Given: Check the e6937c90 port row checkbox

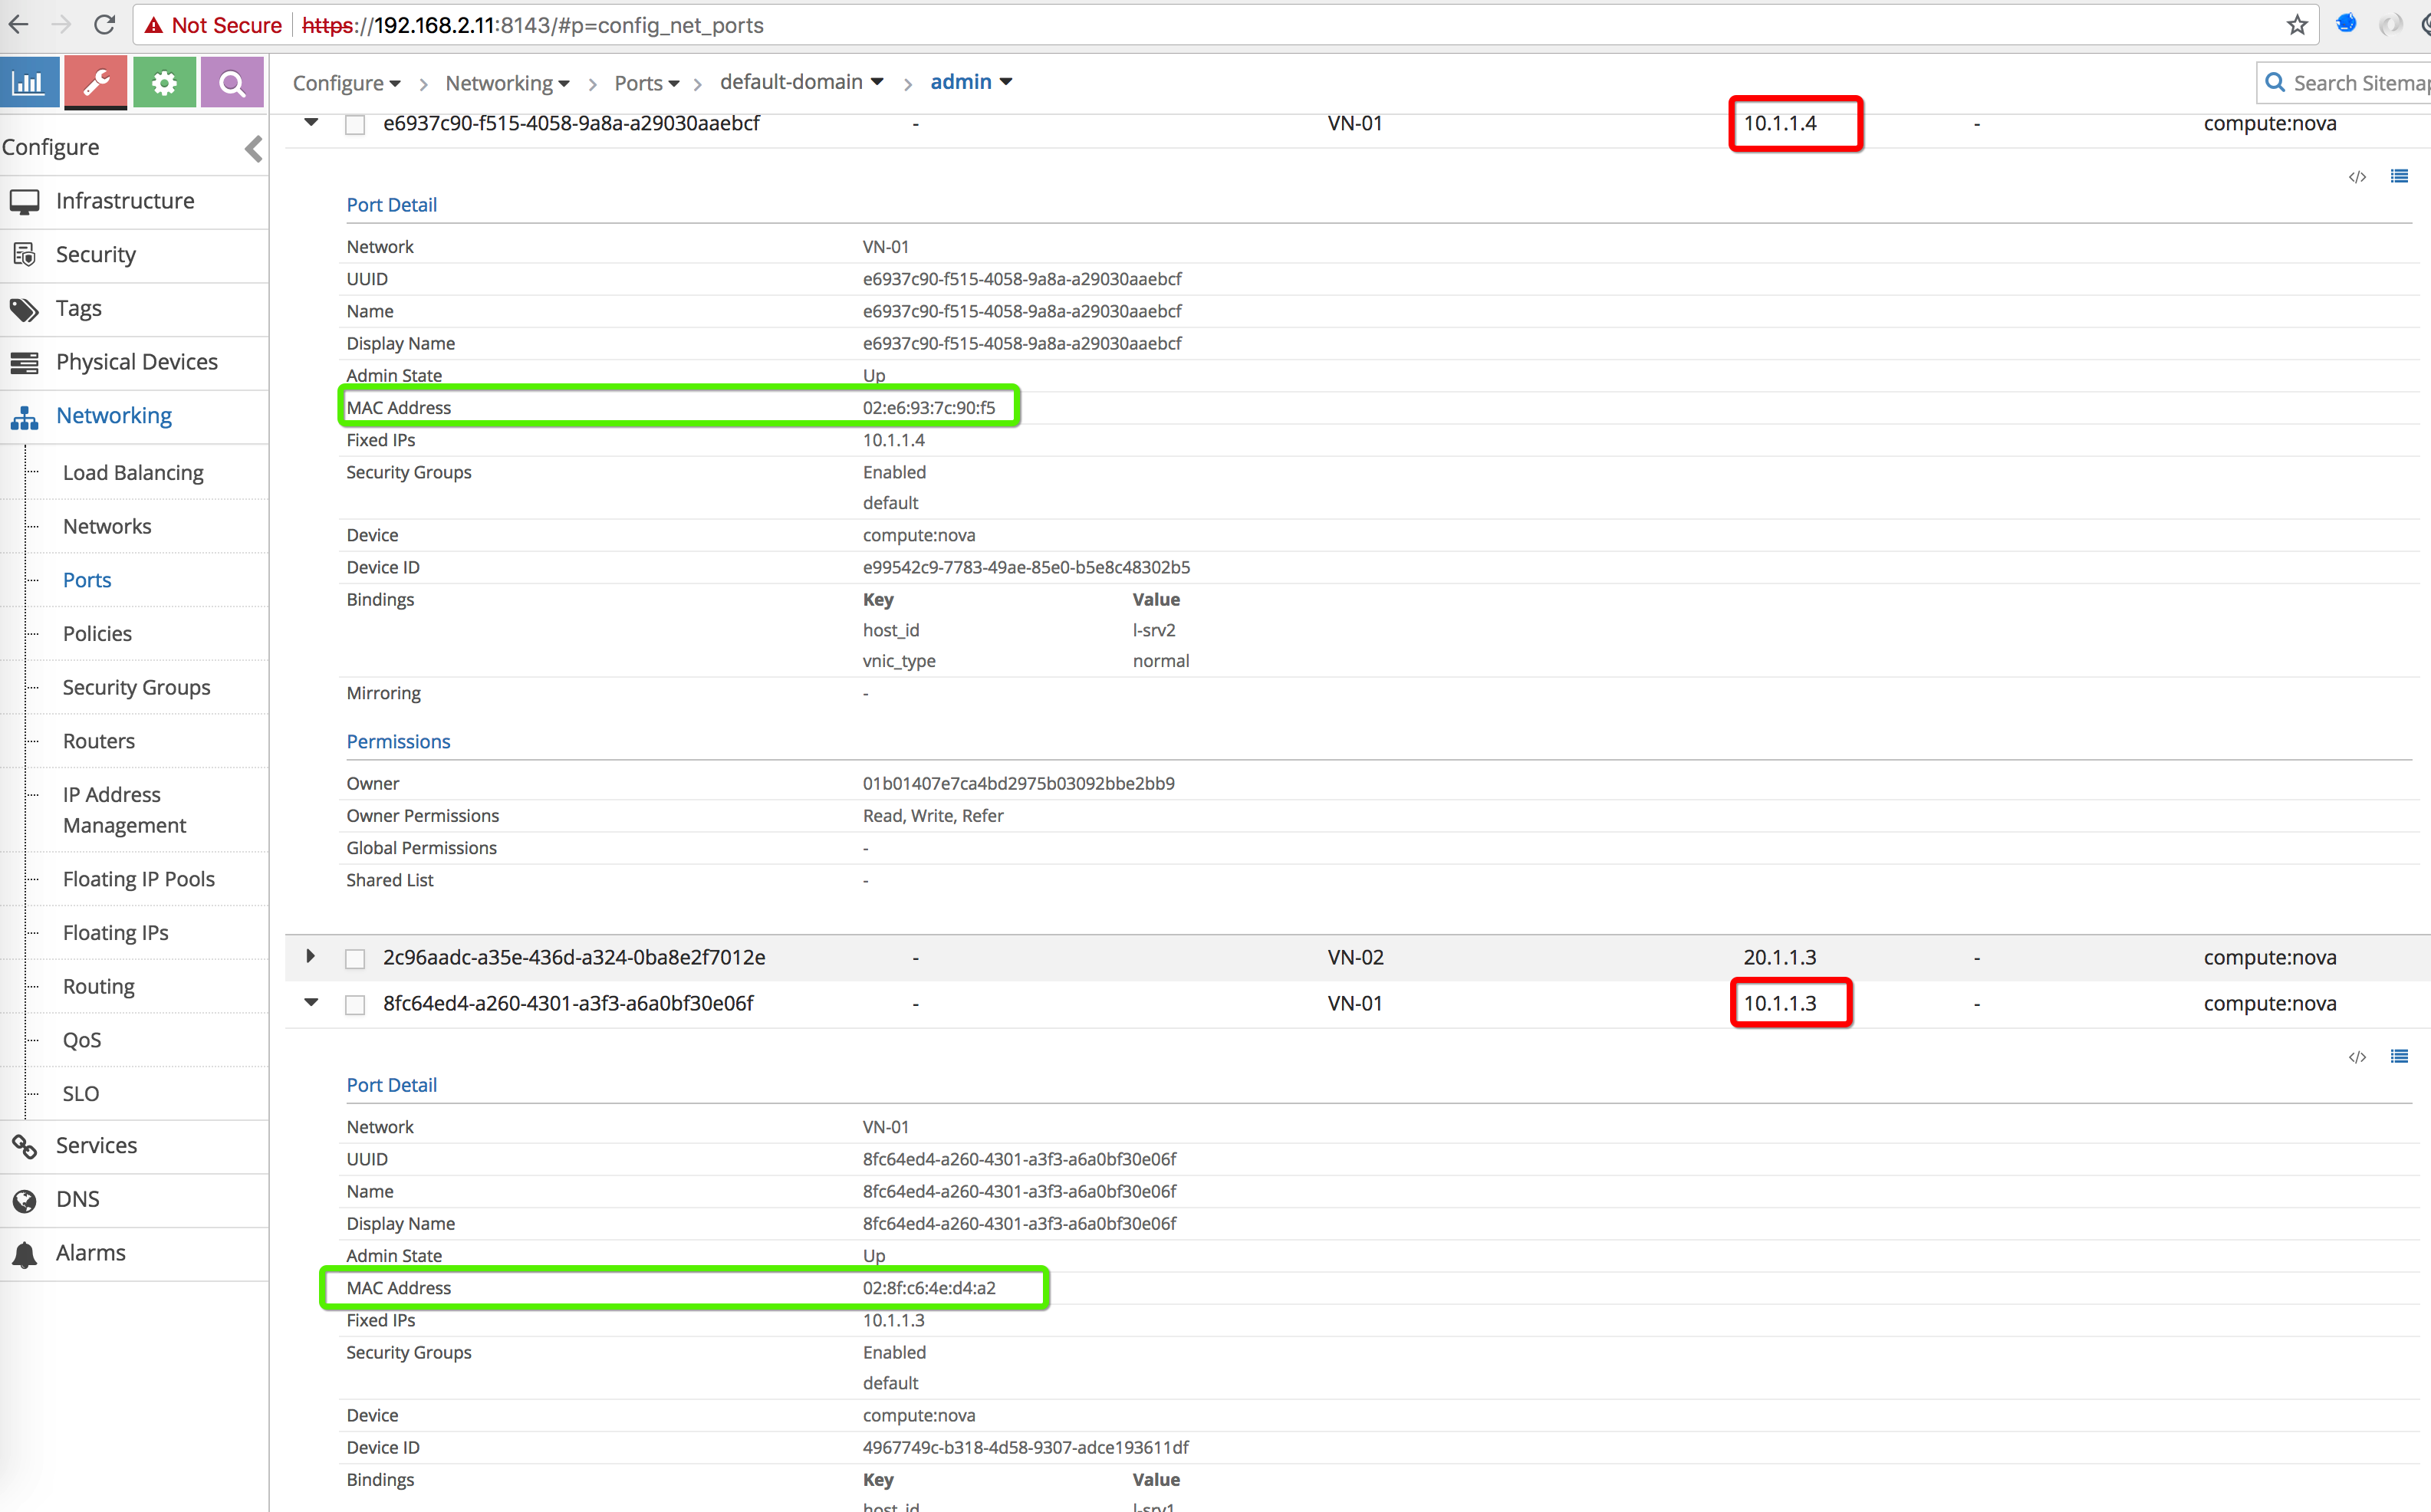Looking at the screenshot, I should 355,125.
